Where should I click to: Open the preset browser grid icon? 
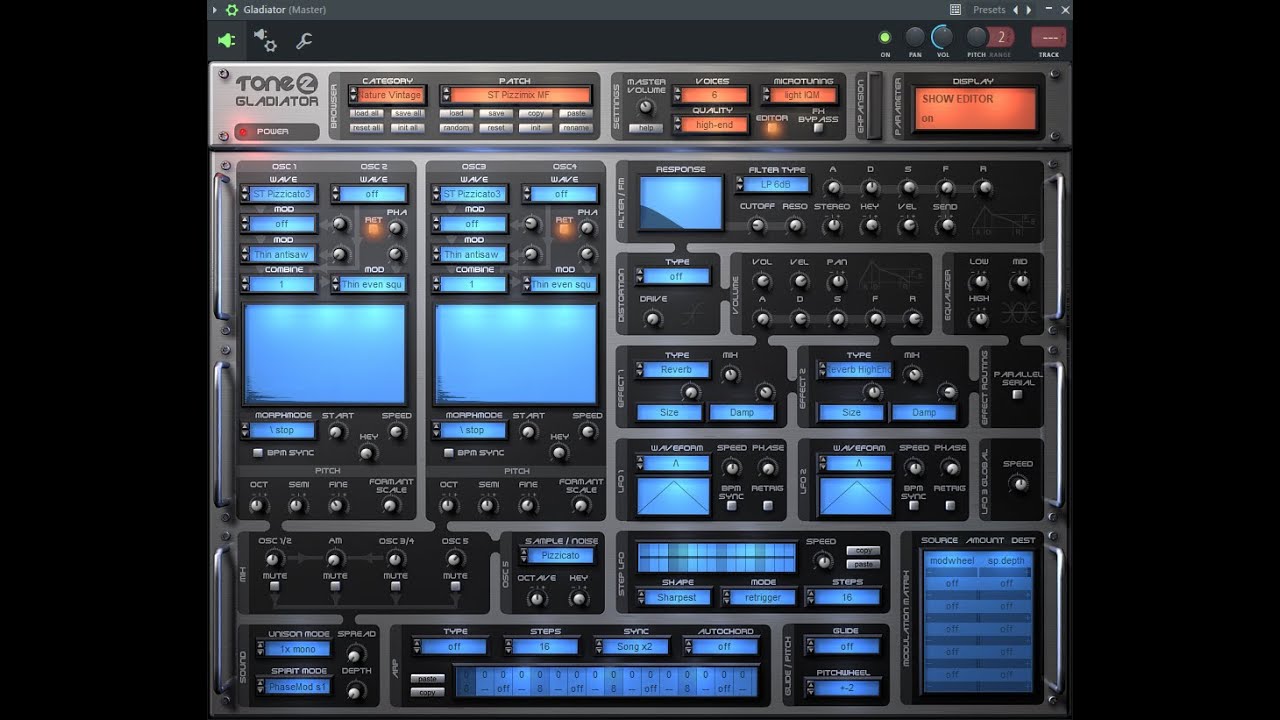[x=957, y=10]
